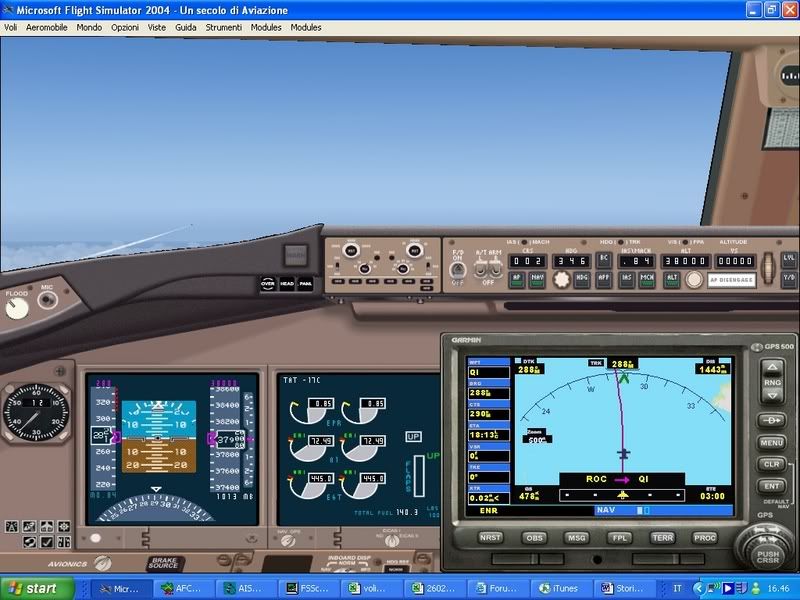Click the FLOOD light knob
800x600 pixels.
[x=16, y=309]
